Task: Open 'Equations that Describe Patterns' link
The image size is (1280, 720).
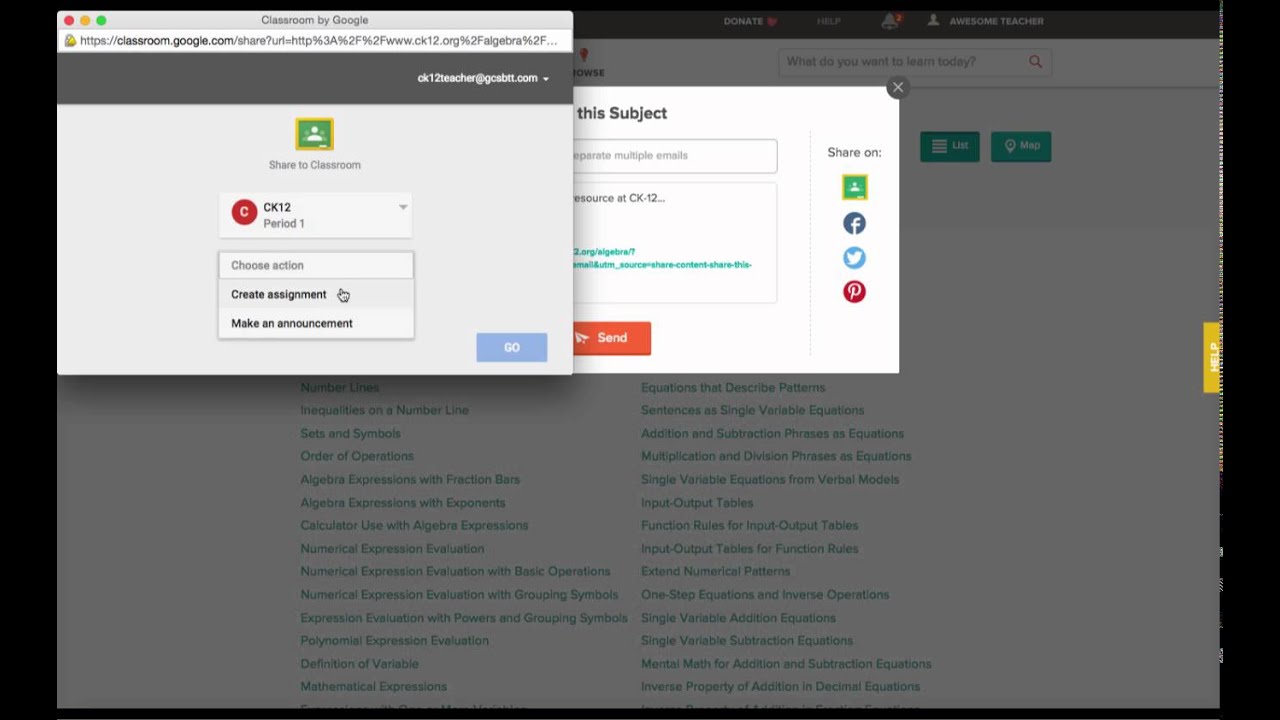Action: pos(733,387)
